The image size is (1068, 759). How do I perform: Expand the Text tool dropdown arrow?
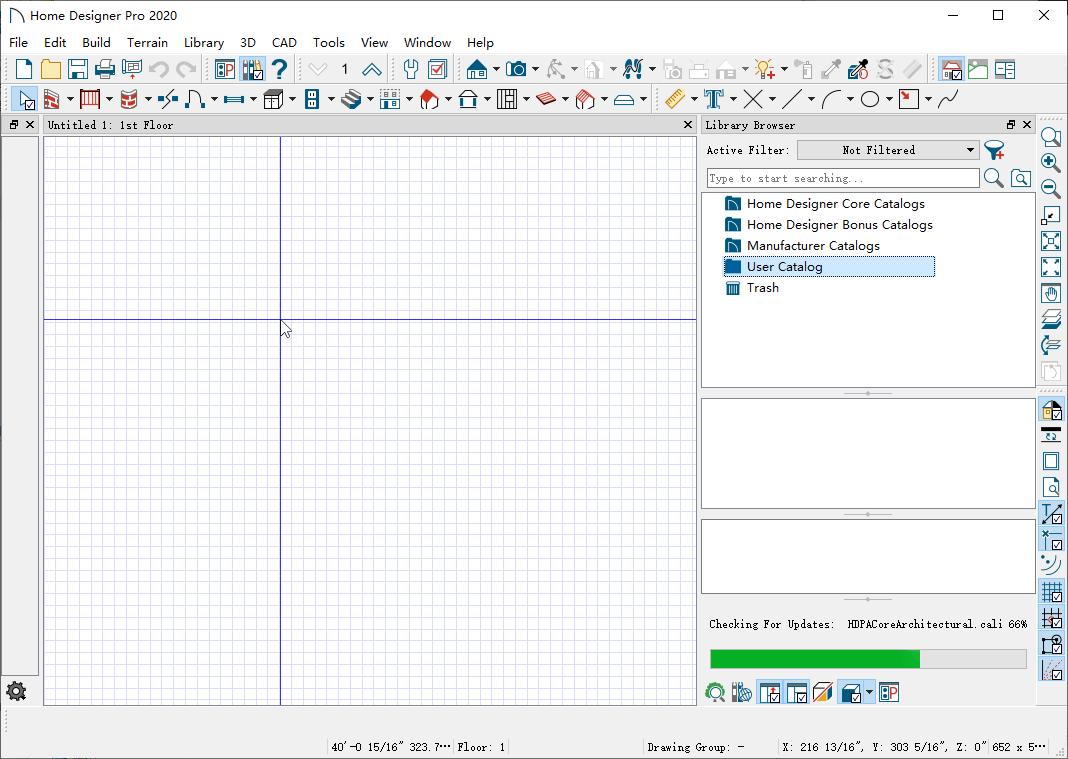click(733, 99)
